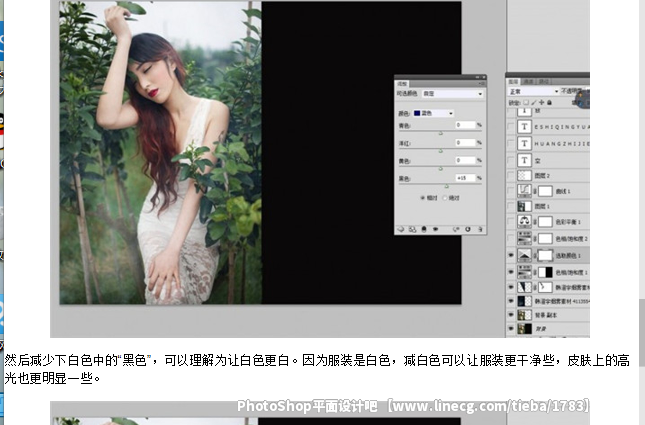
Task: Click the 黑色 value field showing +15
Action: point(463,177)
